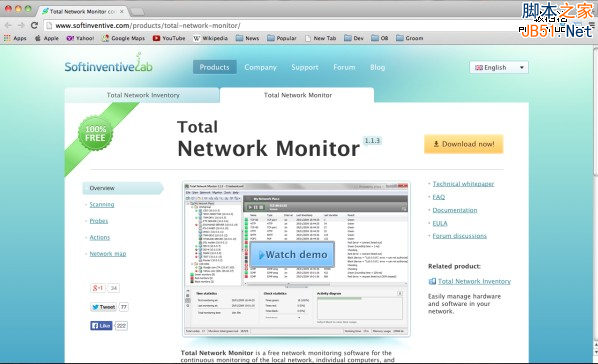Click the version 1.1.3 label
The width and height of the screenshot is (598, 364).
372,141
